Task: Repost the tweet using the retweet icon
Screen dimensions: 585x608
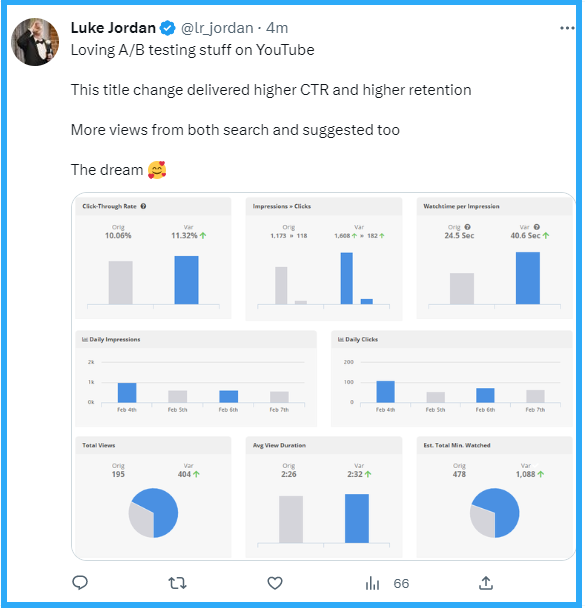Action: 178,583
